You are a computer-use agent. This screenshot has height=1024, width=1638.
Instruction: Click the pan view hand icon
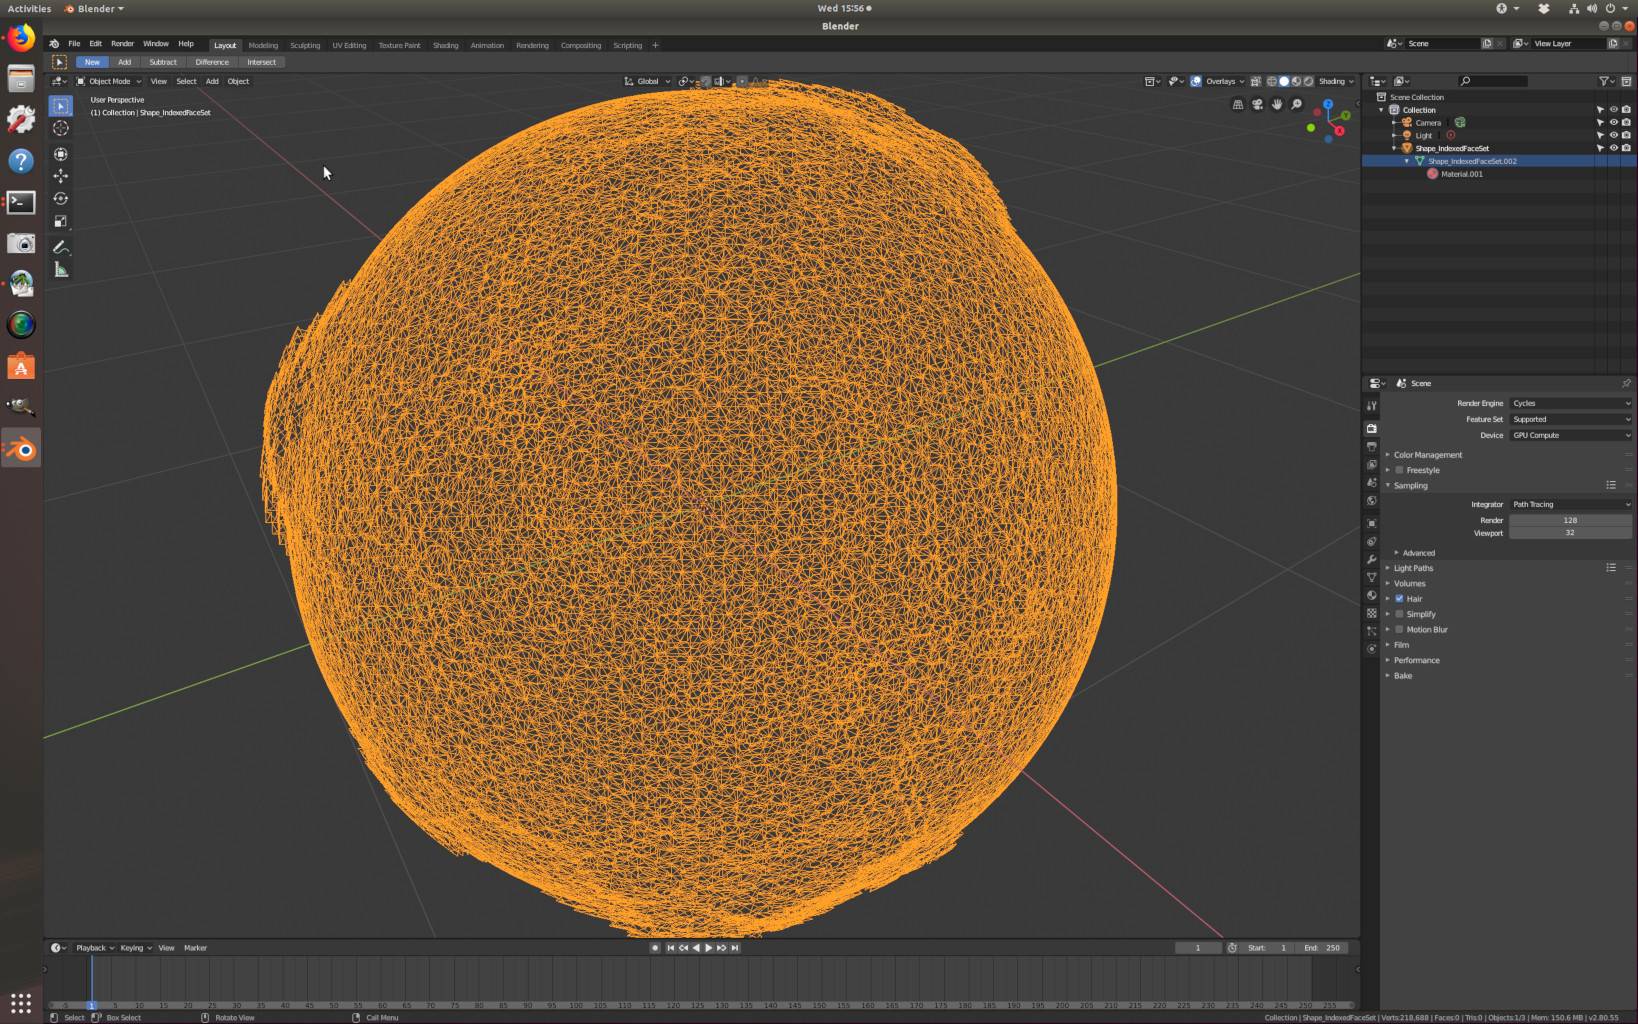click(x=1277, y=104)
